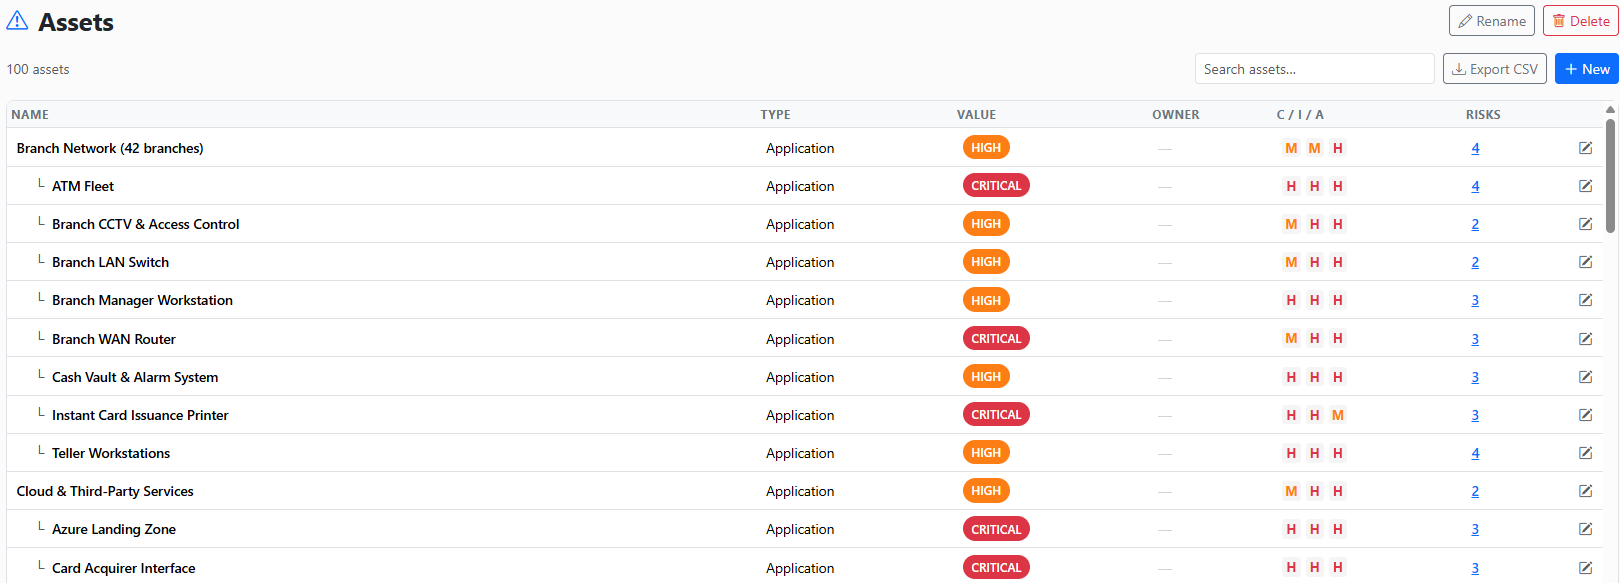Focus the Search assets field

tap(1315, 69)
